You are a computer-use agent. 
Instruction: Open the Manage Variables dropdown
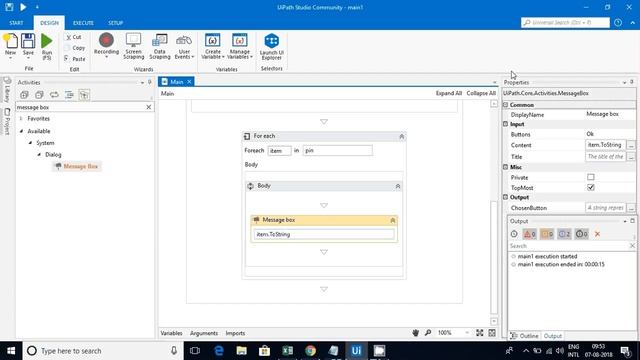[x=240, y=47]
